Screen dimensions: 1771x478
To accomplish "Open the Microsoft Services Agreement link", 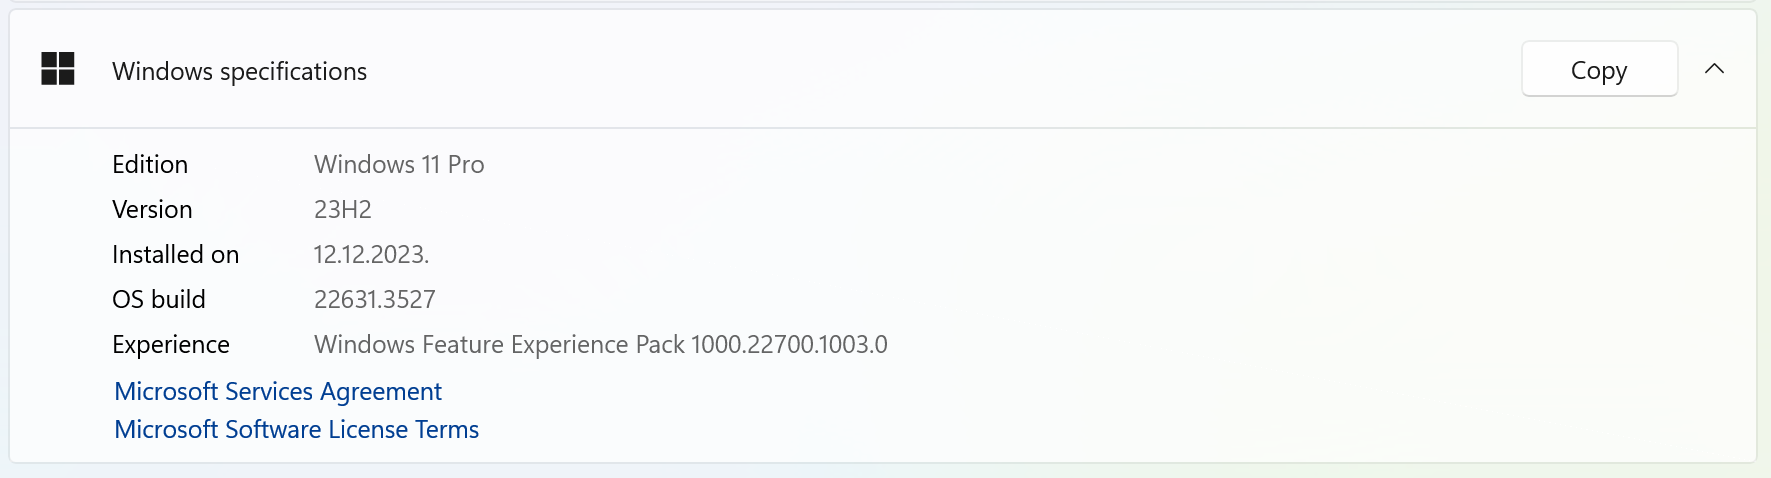I will 278,391.
